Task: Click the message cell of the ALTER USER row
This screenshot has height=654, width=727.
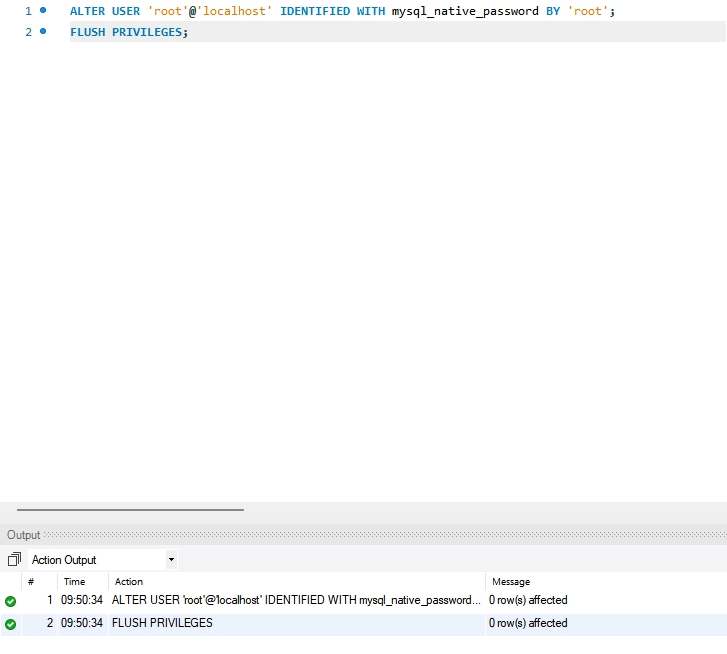Action: [x=528, y=600]
